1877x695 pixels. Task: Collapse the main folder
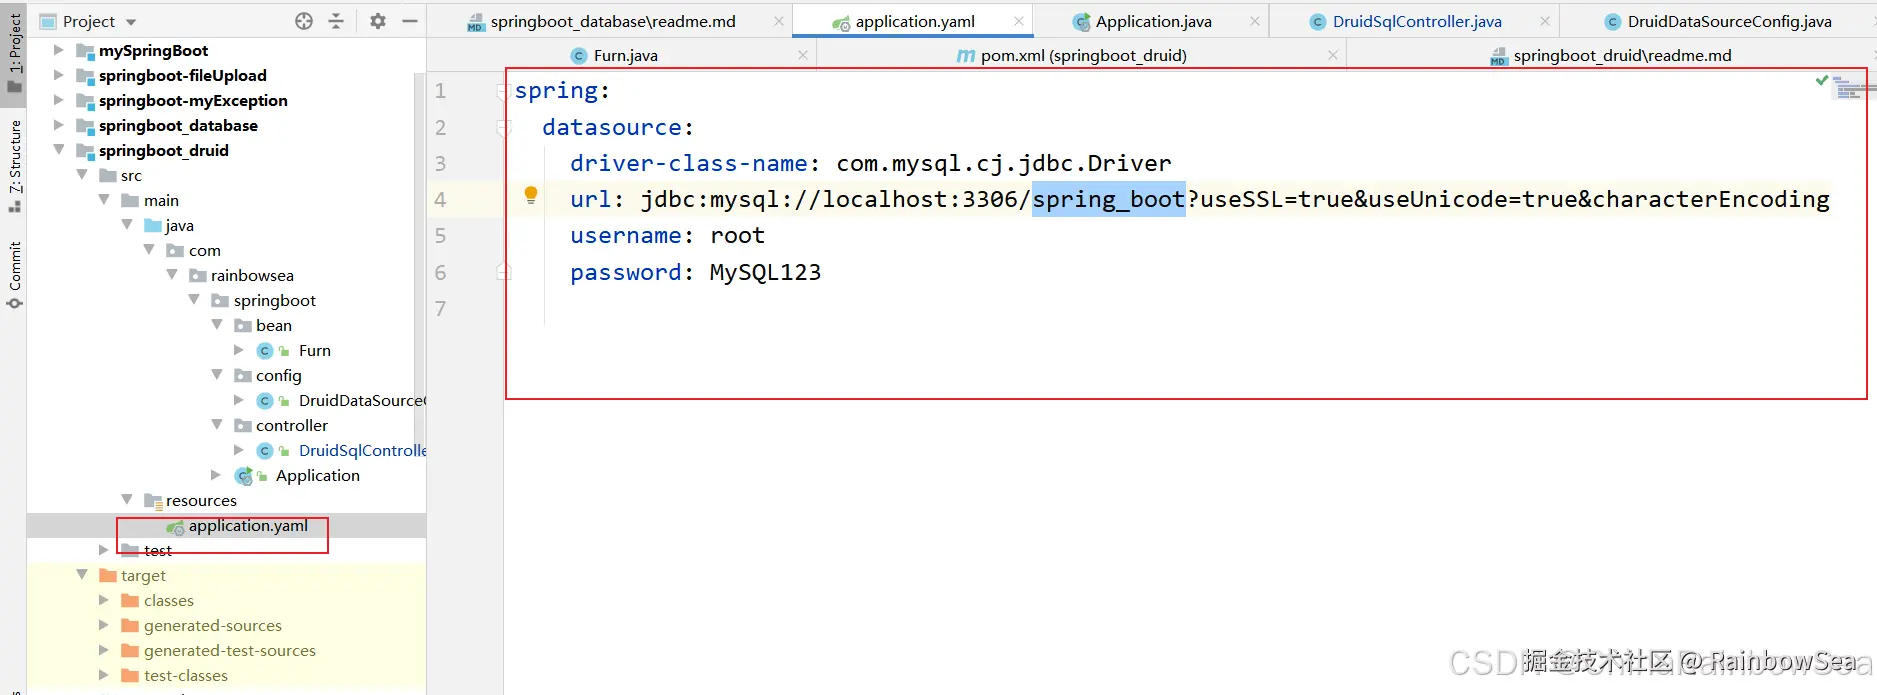point(104,200)
